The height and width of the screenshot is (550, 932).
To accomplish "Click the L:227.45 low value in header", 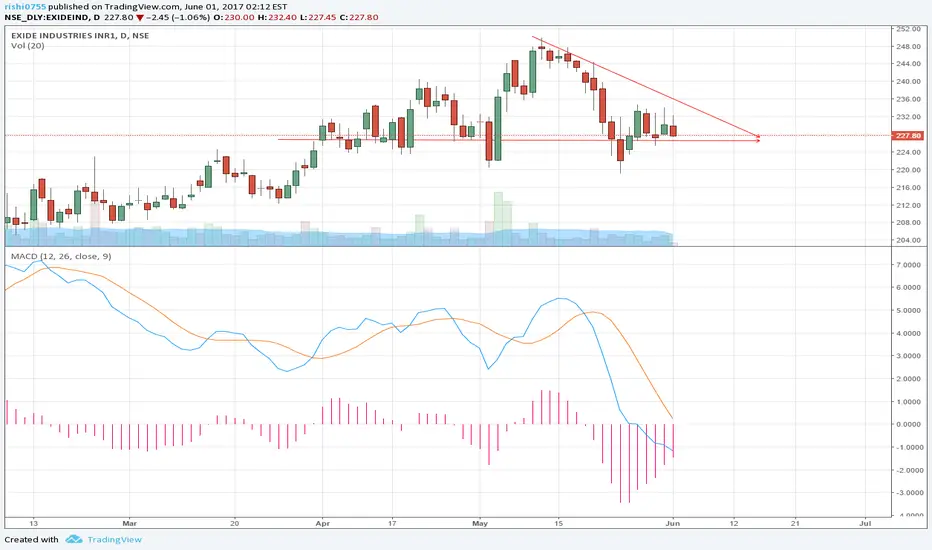I will click(x=318, y=17).
